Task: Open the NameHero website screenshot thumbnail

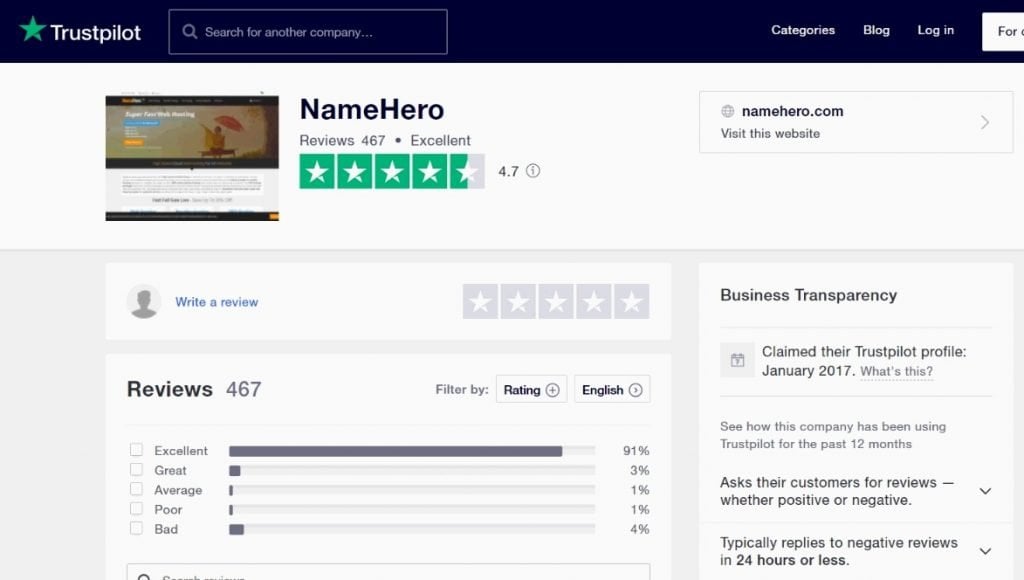Action: click(192, 157)
